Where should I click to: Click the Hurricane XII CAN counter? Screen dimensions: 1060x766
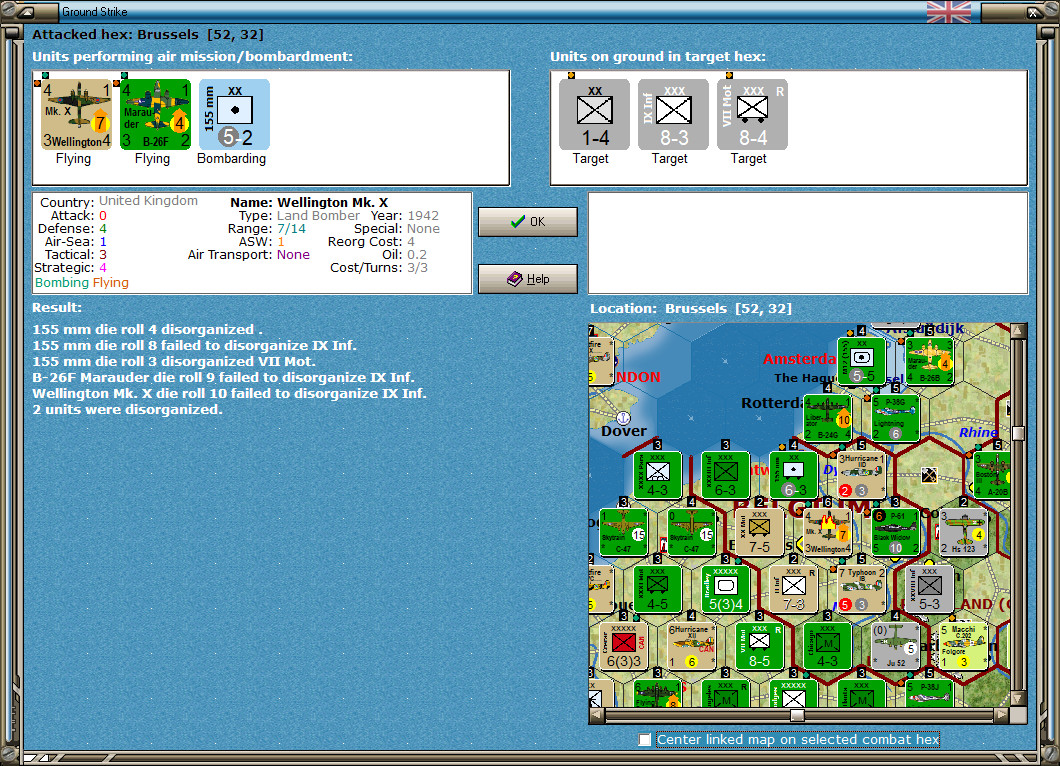[692, 646]
